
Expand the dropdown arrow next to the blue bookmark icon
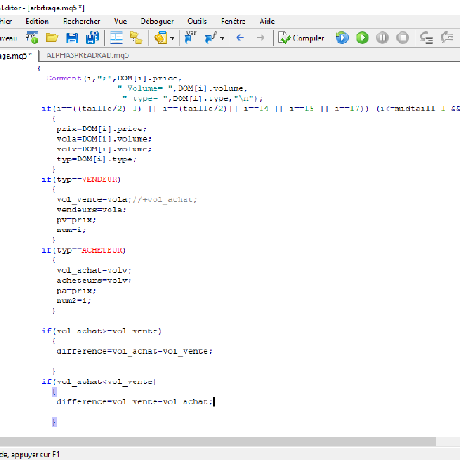222,38
